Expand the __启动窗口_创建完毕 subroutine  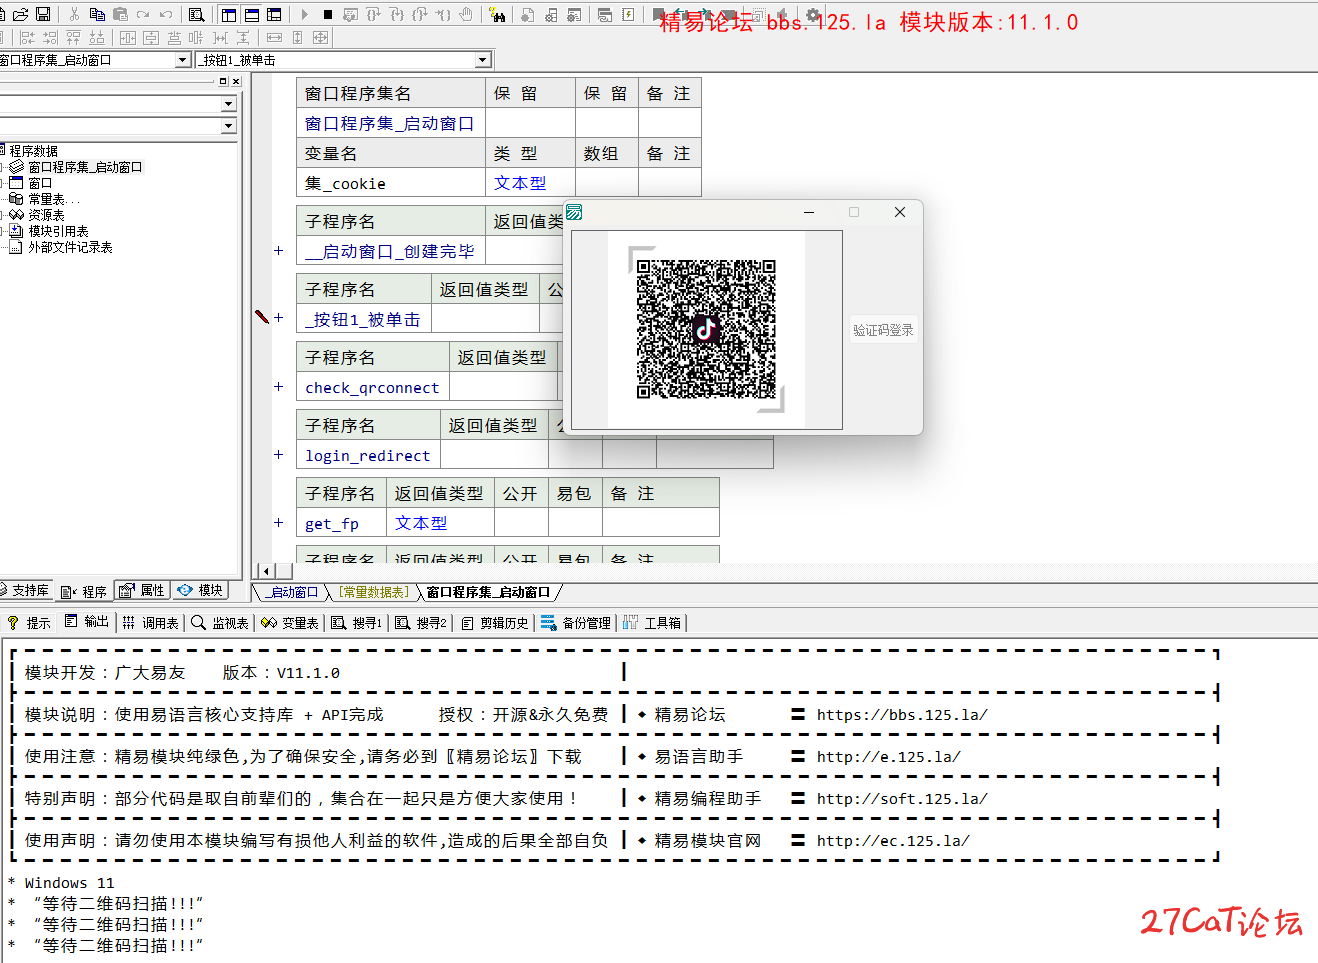click(x=279, y=251)
